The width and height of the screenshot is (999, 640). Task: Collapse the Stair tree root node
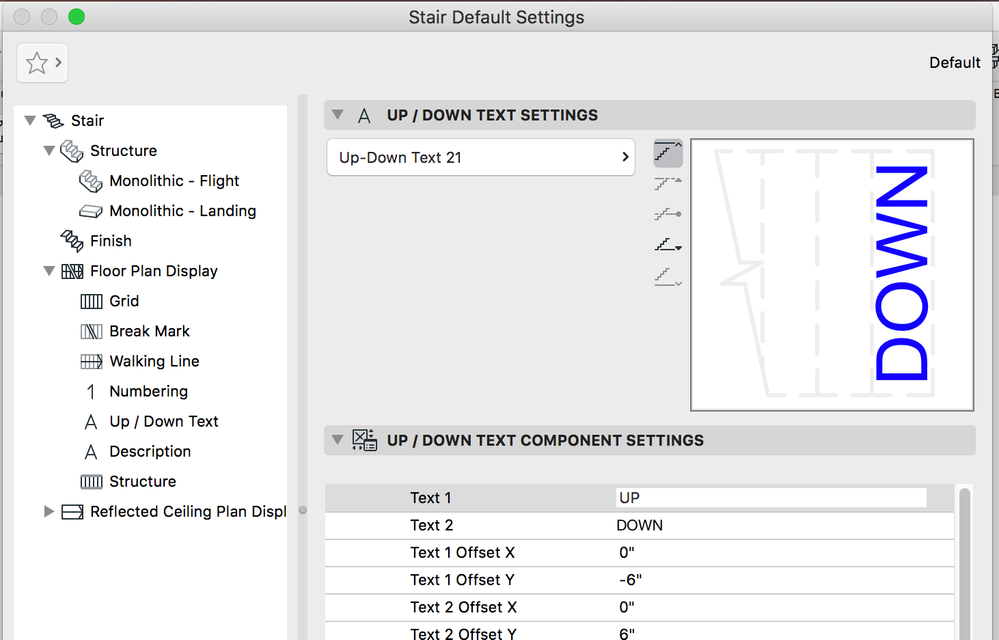tap(30, 120)
